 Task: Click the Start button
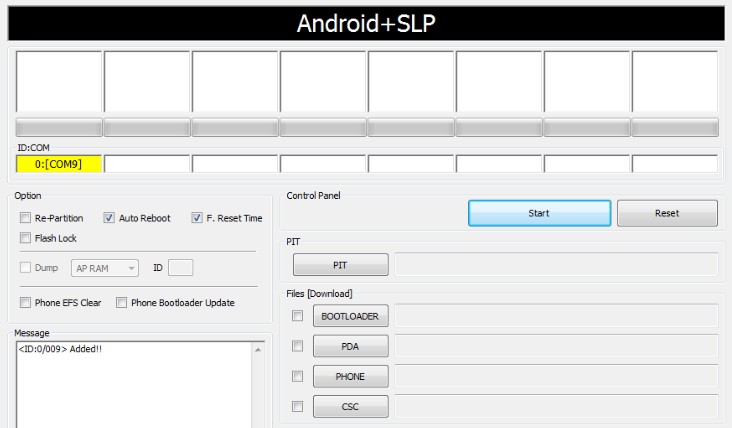click(539, 213)
